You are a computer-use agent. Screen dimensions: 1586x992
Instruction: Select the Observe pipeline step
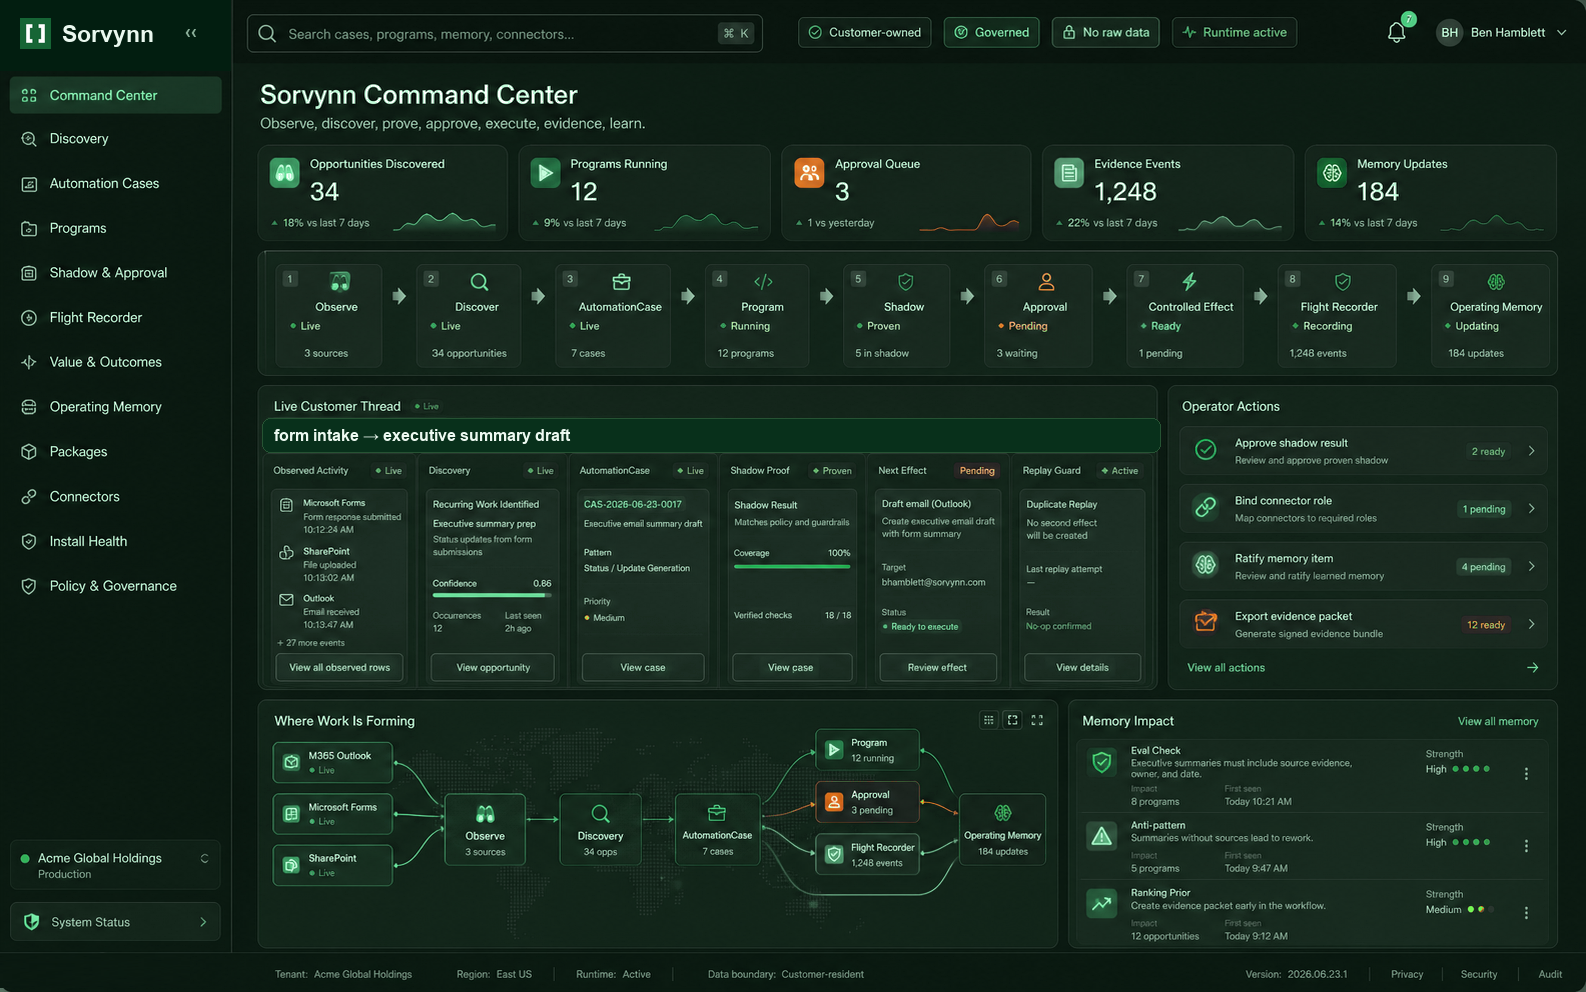(x=329, y=315)
